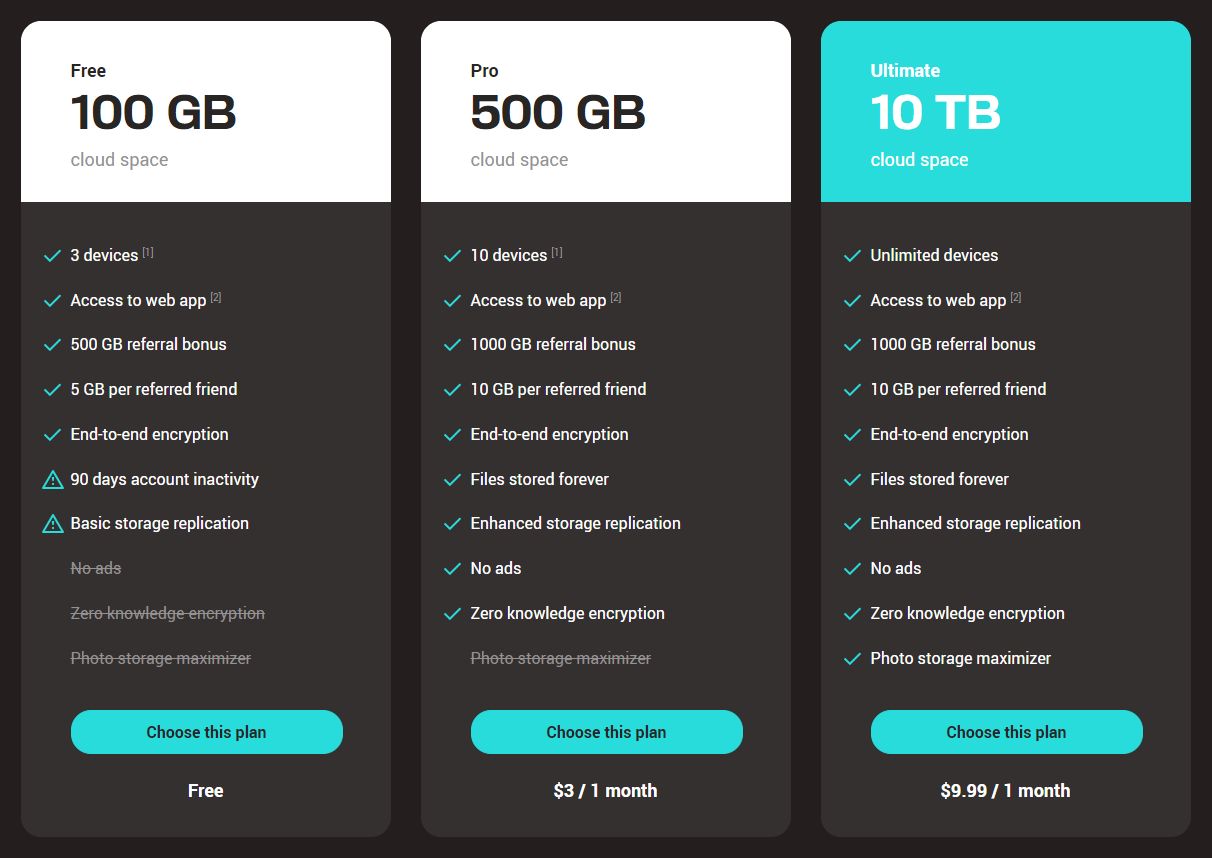1212x858 pixels.
Task: Click the Pro plan No ads checkmark
Action: [x=452, y=569]
